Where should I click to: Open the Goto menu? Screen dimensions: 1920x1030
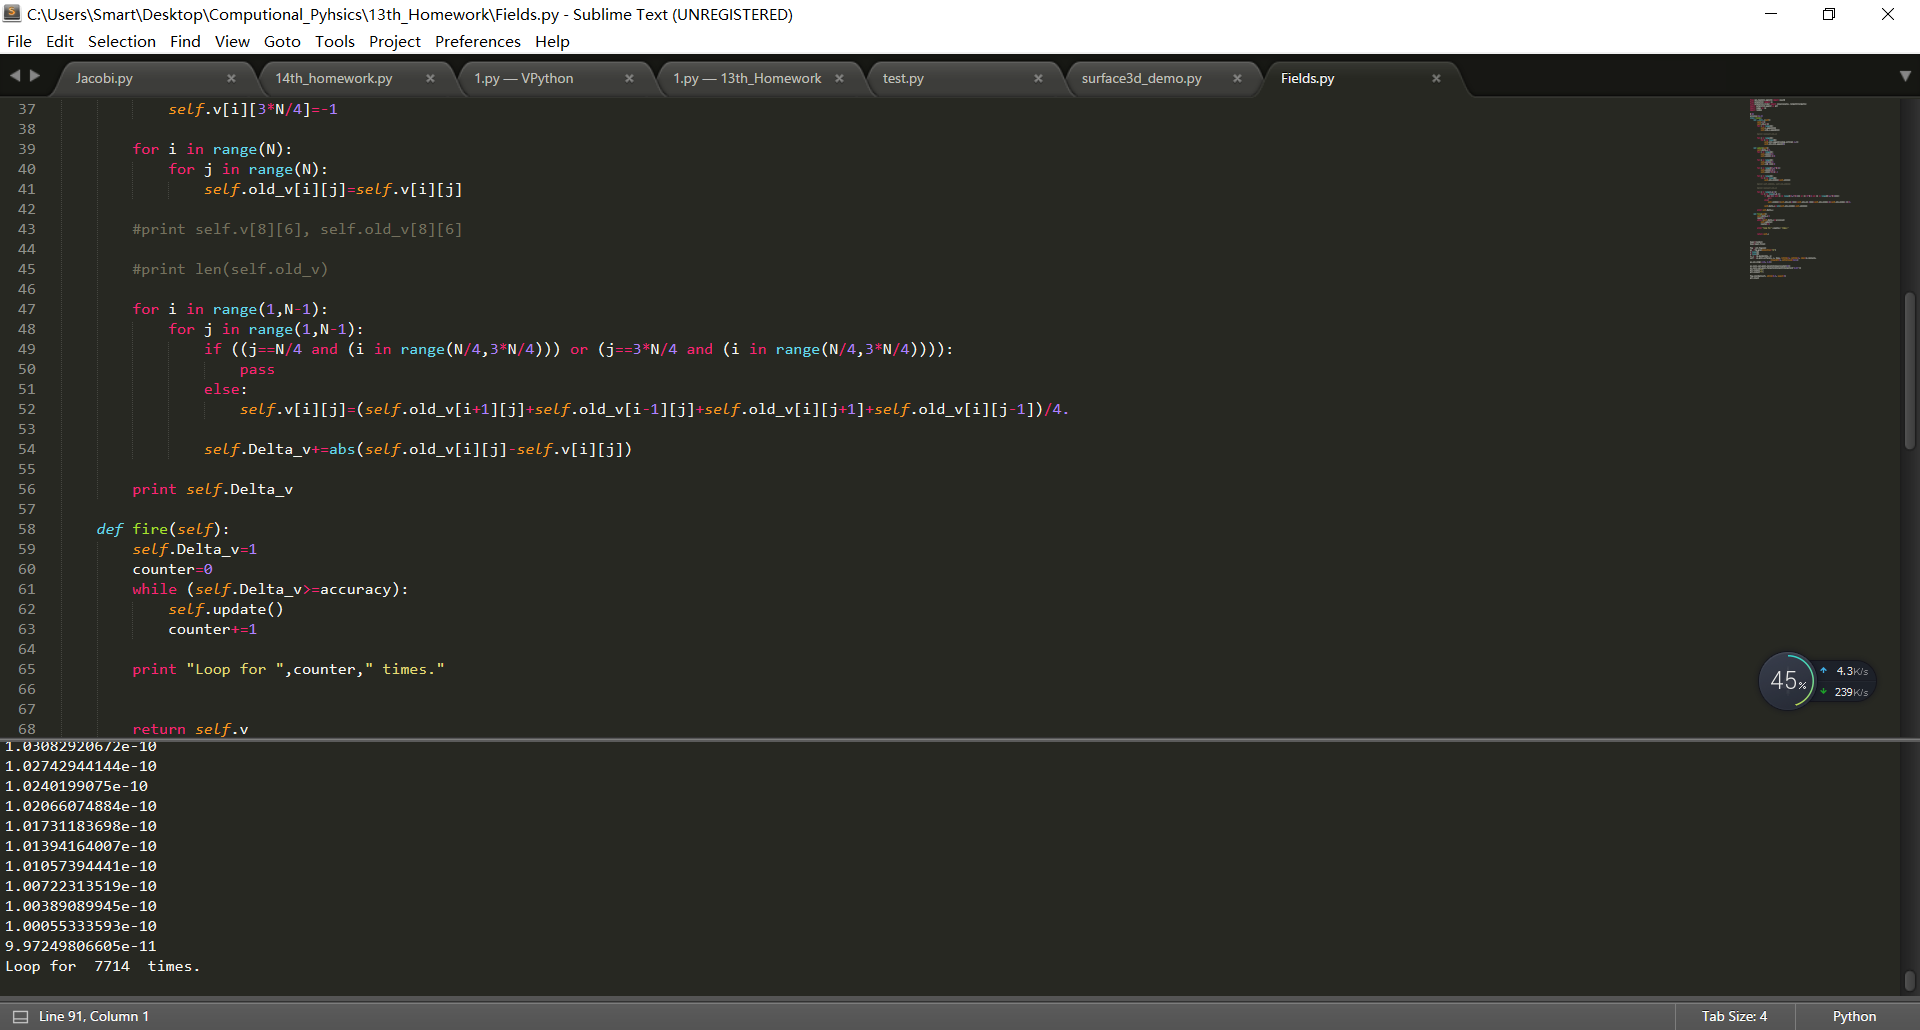click(282, 41)
